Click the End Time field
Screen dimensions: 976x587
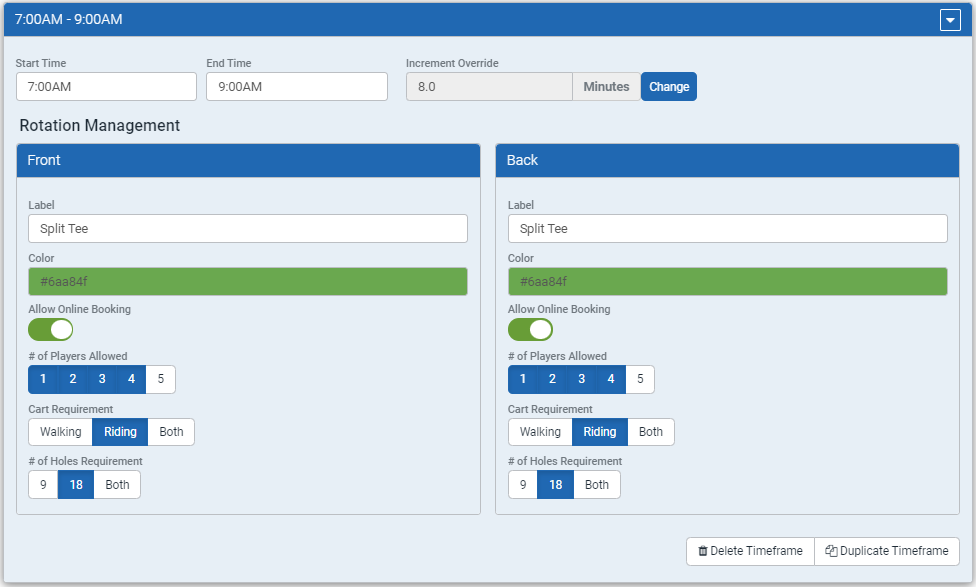[297, 87]
